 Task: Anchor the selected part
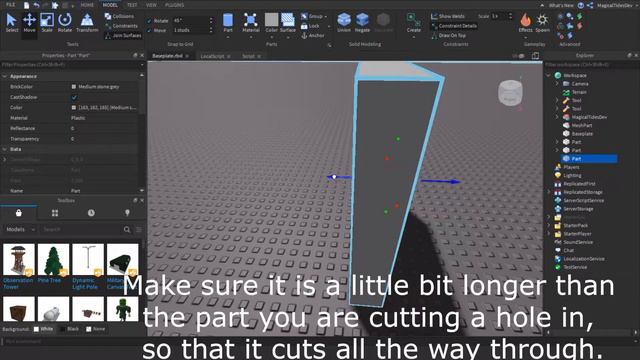(312, 36)
